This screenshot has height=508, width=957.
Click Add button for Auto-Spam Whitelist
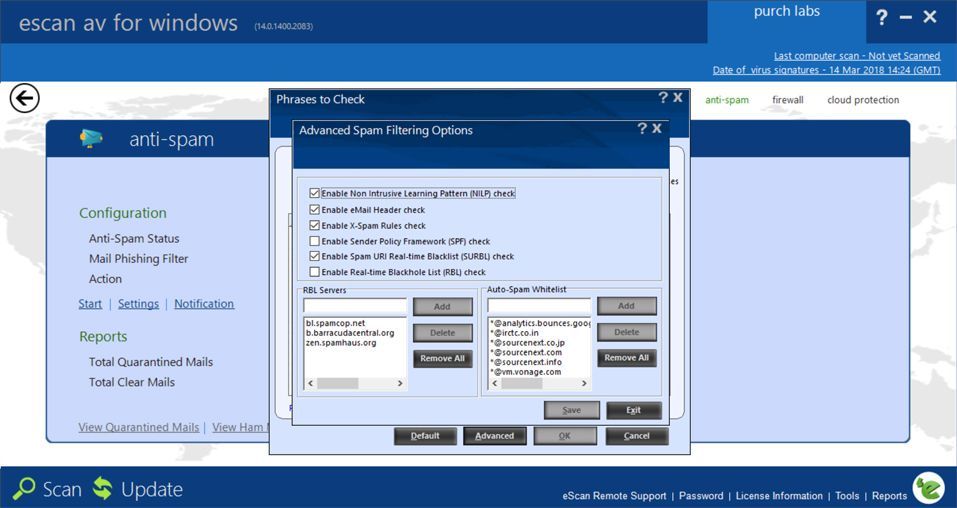[x=627, y=306]
